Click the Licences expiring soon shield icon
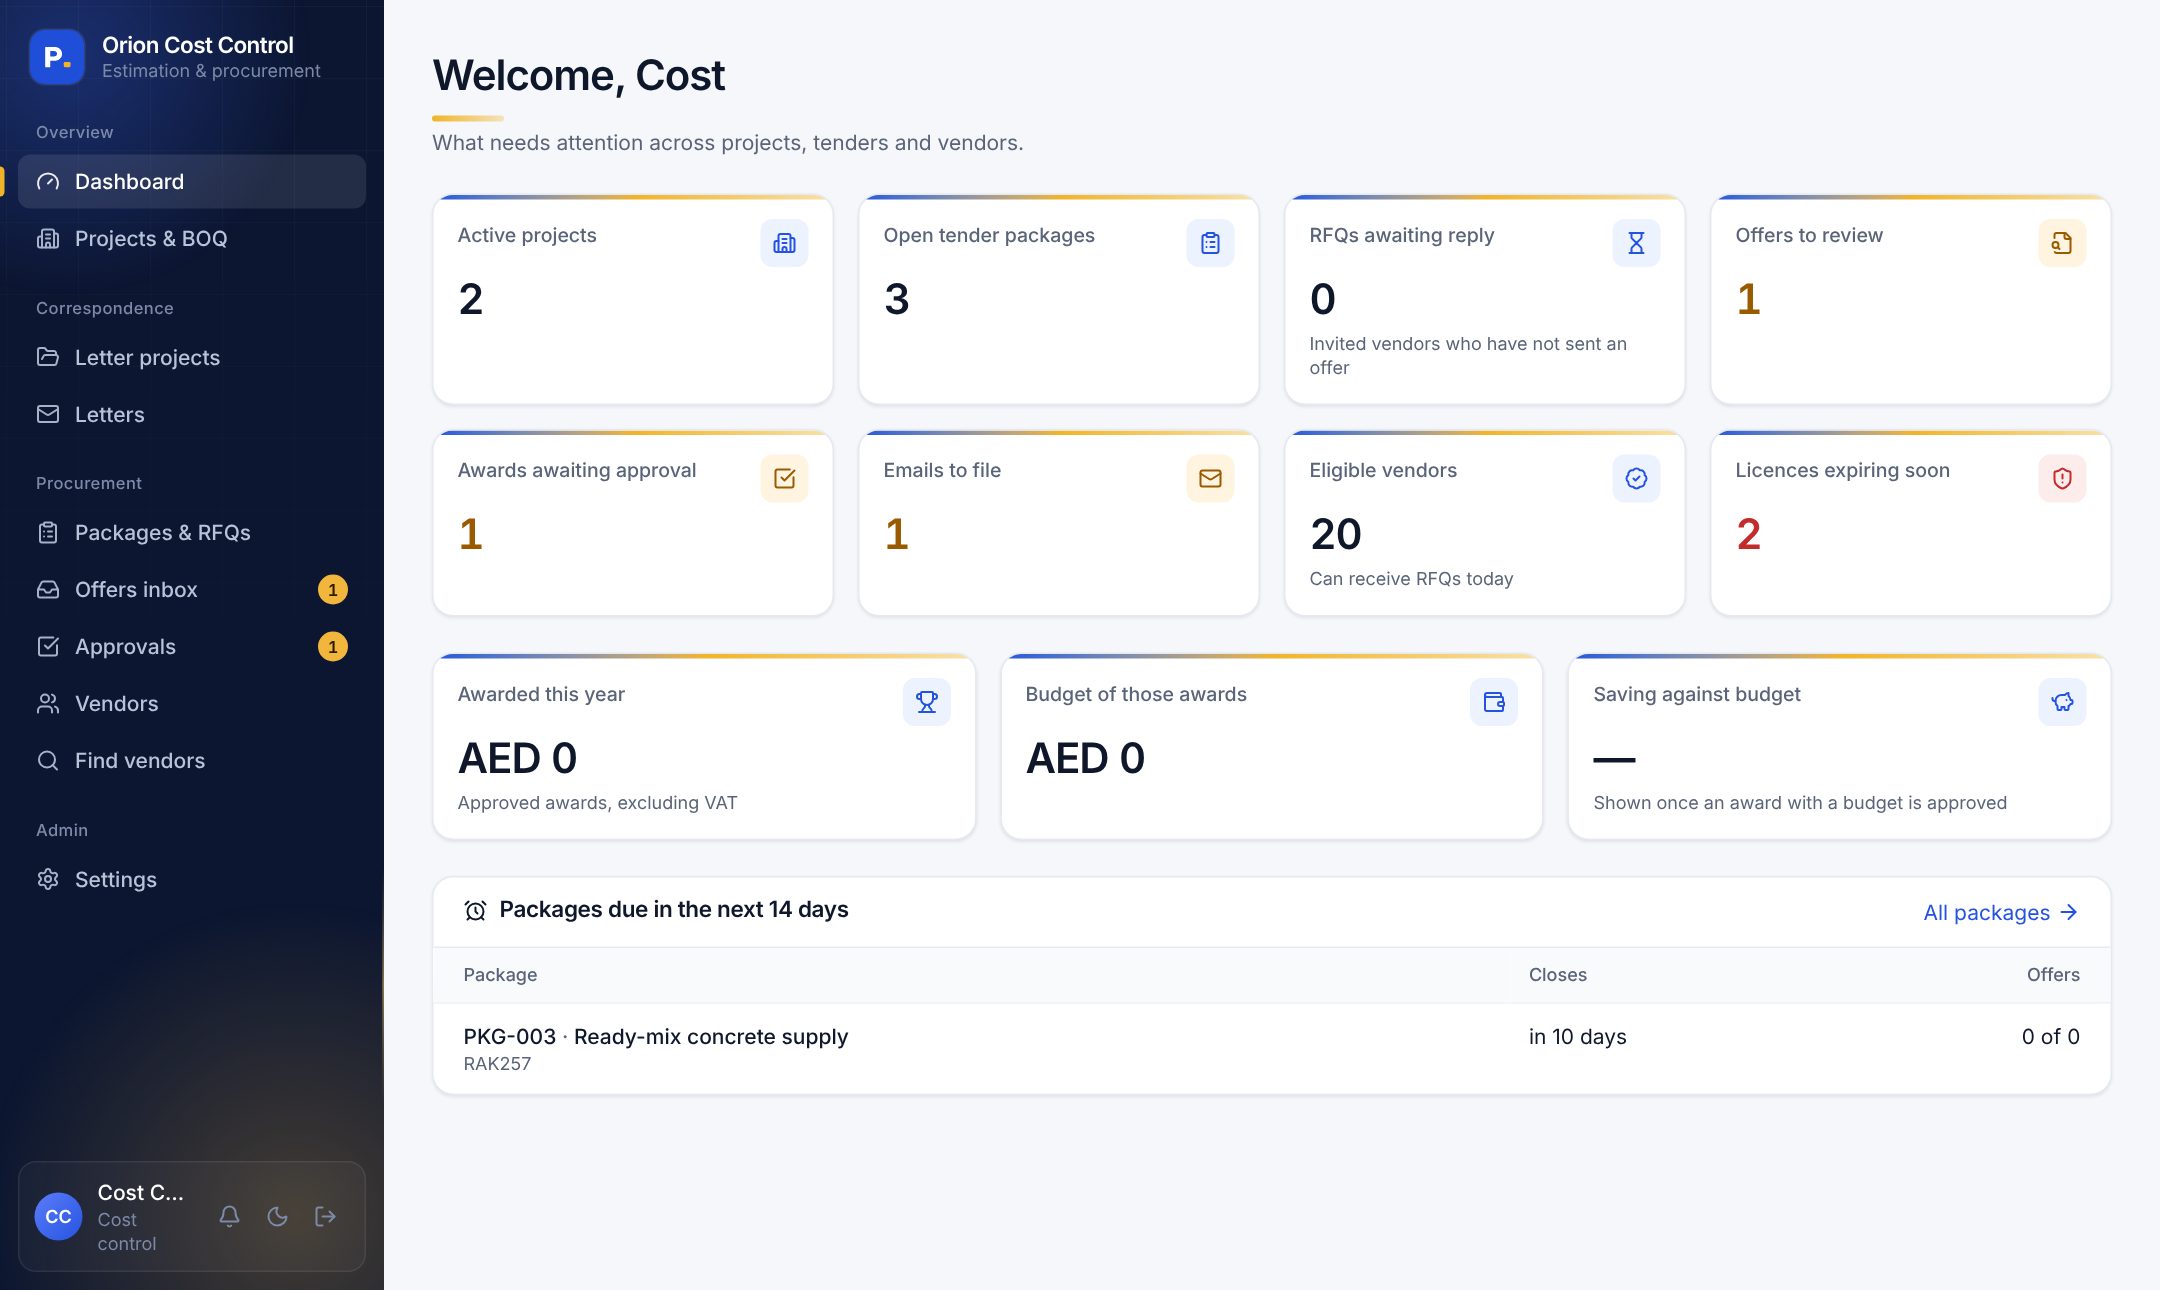 pos(2062,478)
